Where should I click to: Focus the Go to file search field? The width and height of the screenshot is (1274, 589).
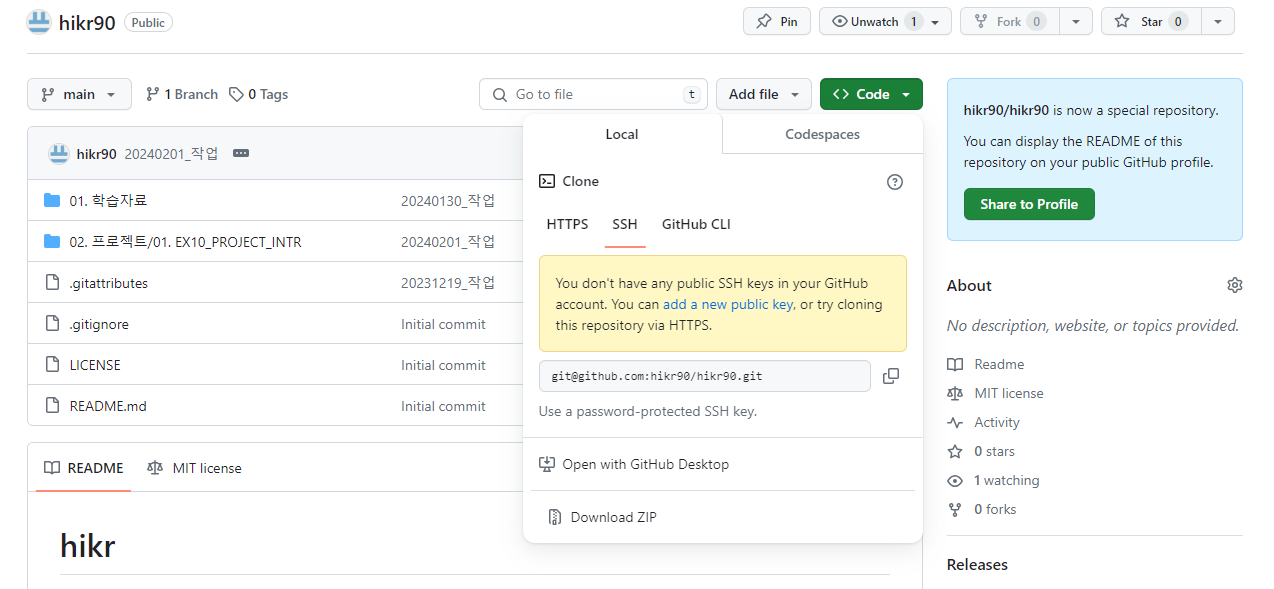coord(593,94)
